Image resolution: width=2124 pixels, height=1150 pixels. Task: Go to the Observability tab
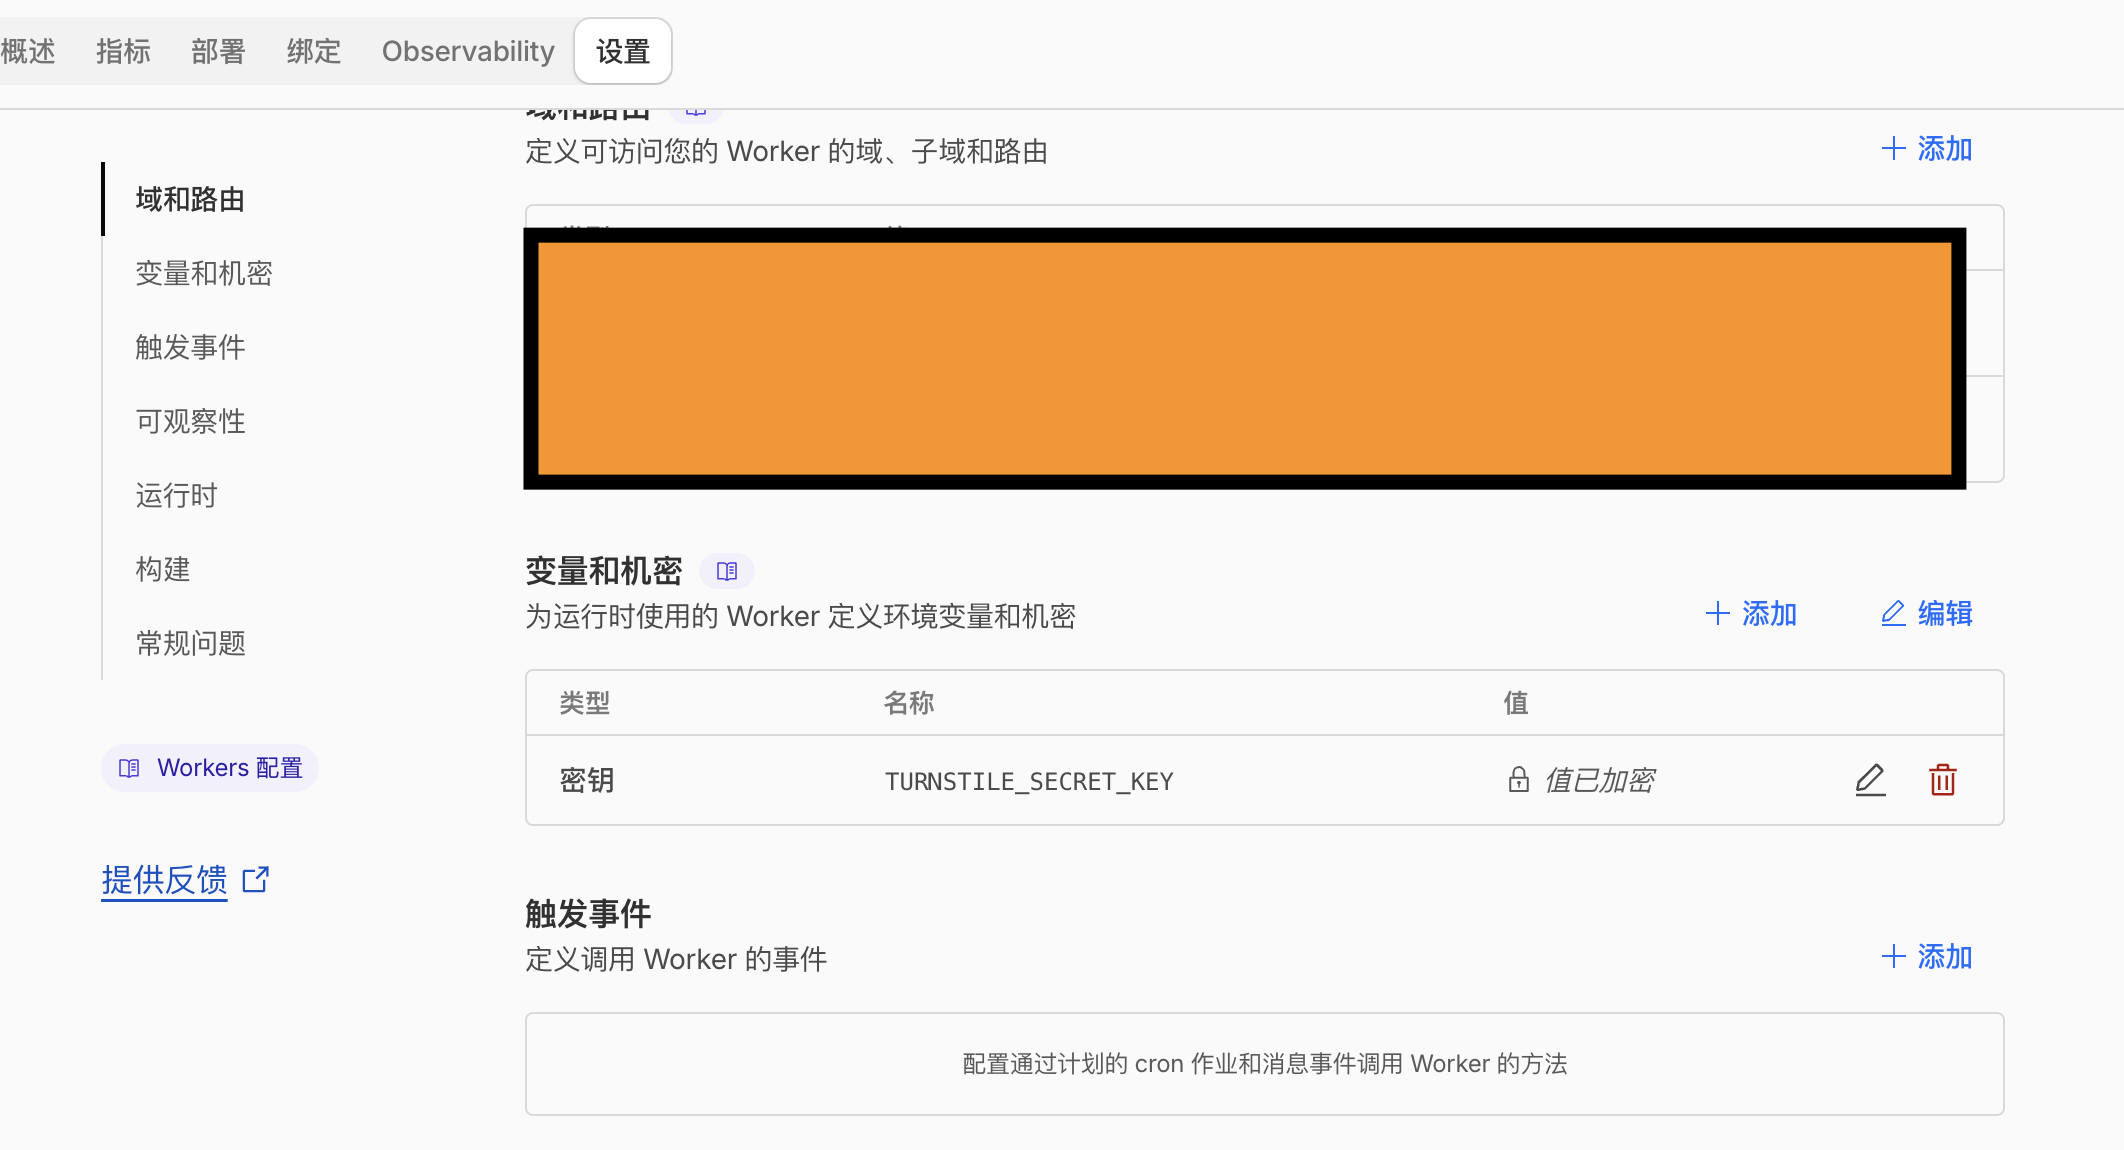pos(468,51)
